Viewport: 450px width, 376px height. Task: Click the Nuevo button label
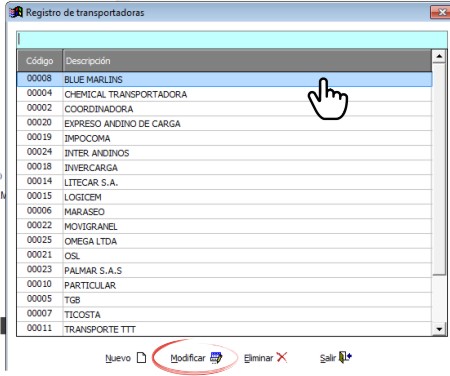pyautogui.click(x=118, y=358)
